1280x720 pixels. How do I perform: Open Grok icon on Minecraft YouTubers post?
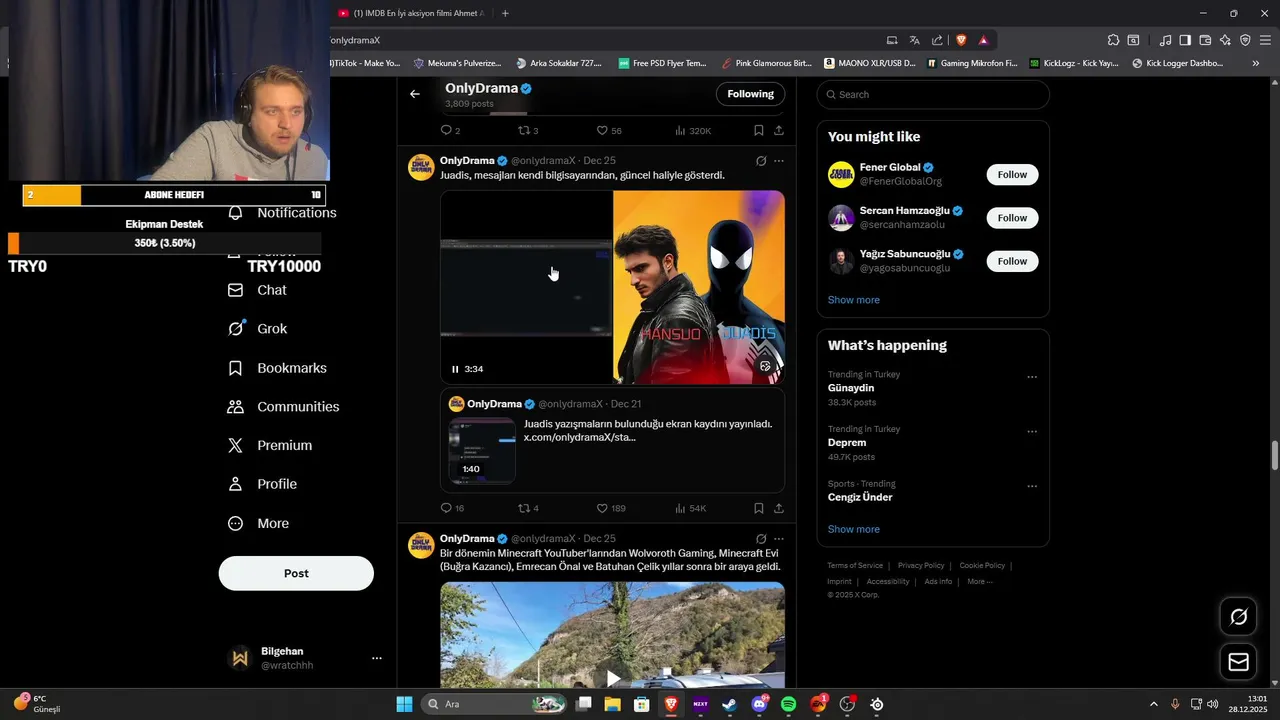point(761,539)
